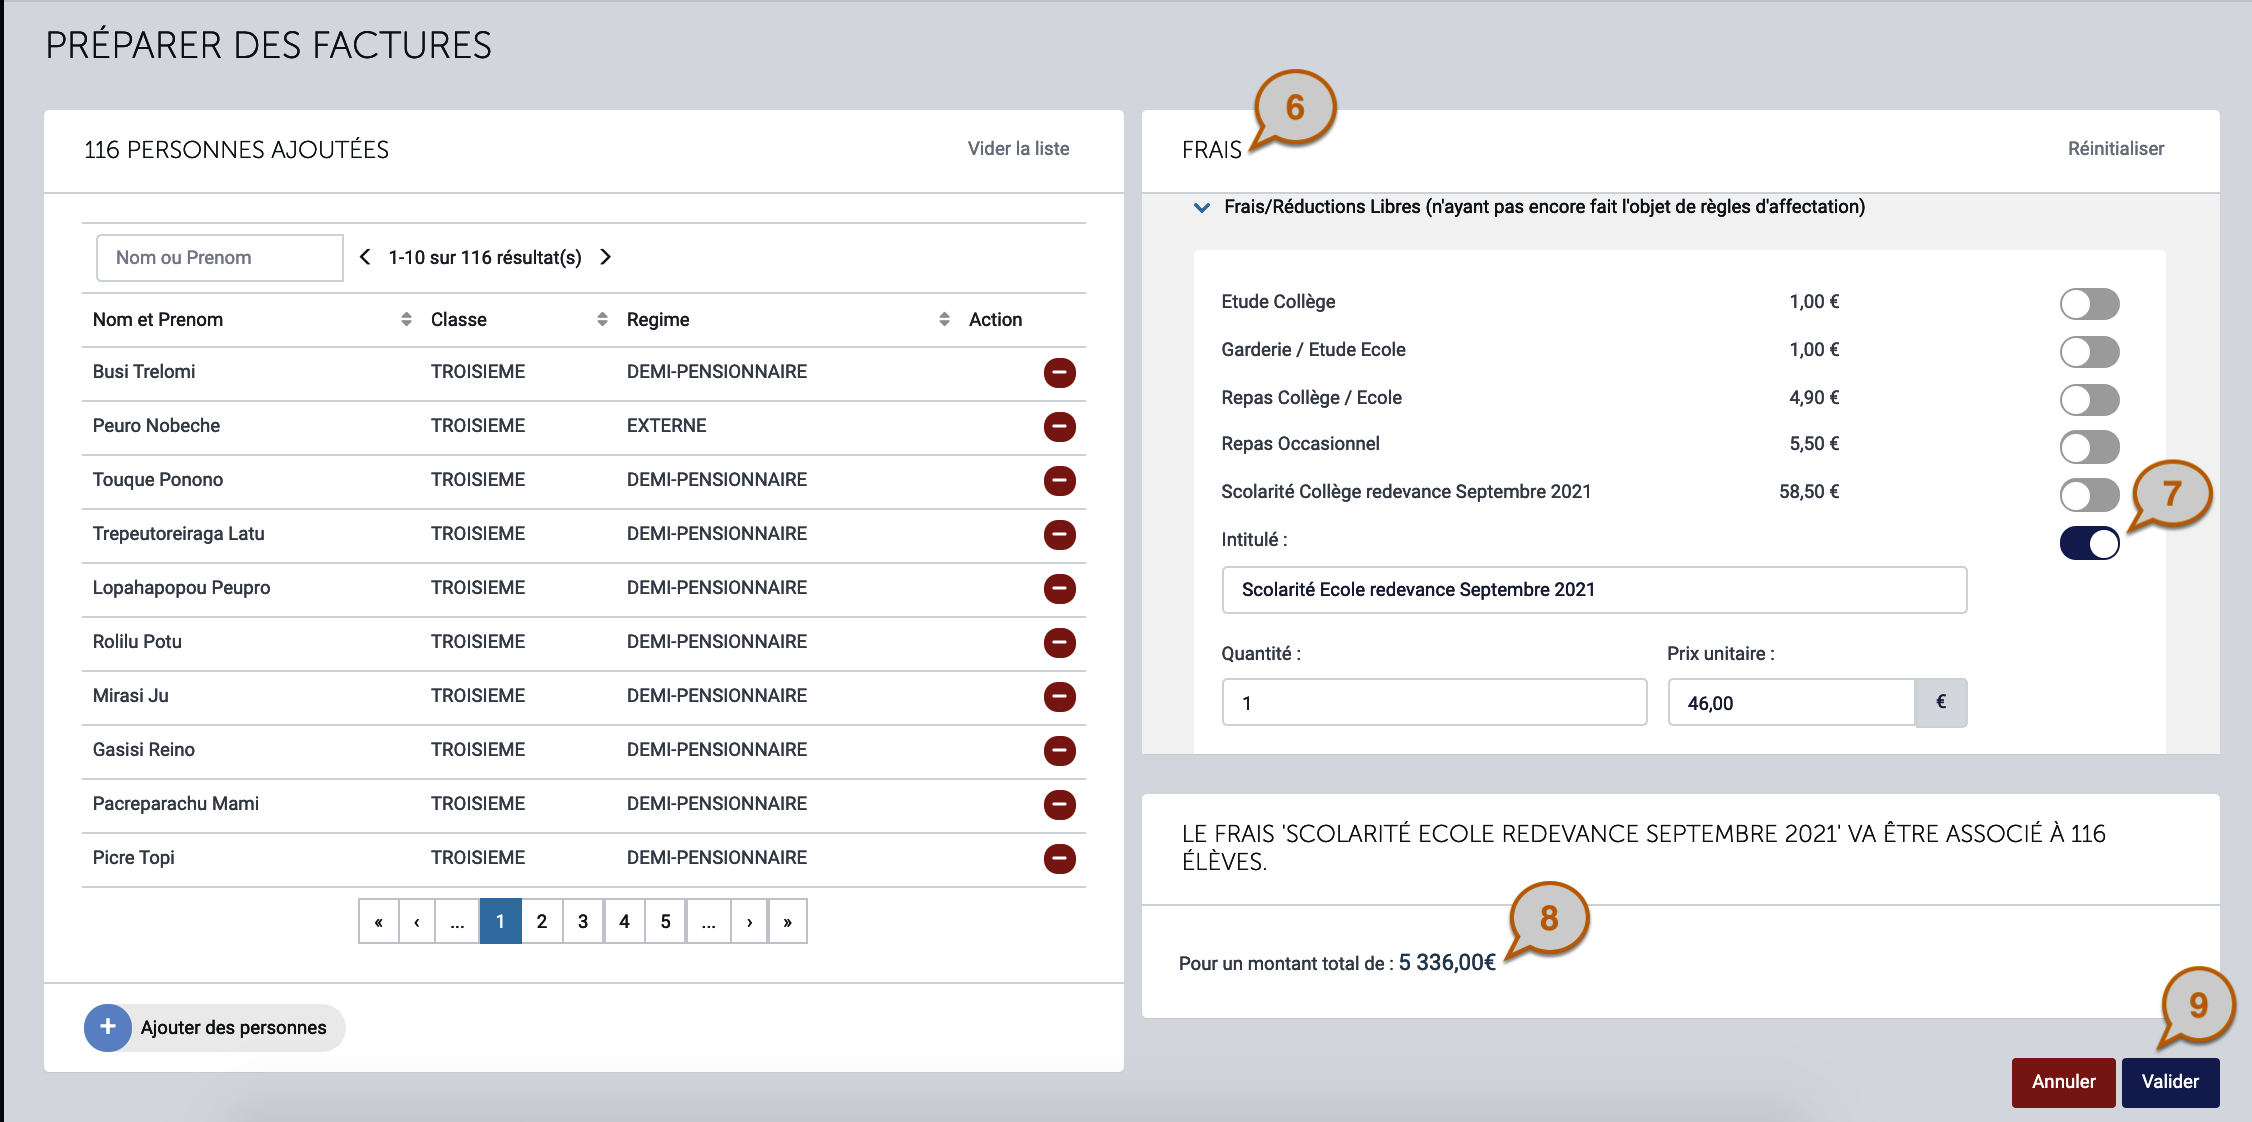Focus the Nom ou Prenom search field

click(x=220, y=258)
